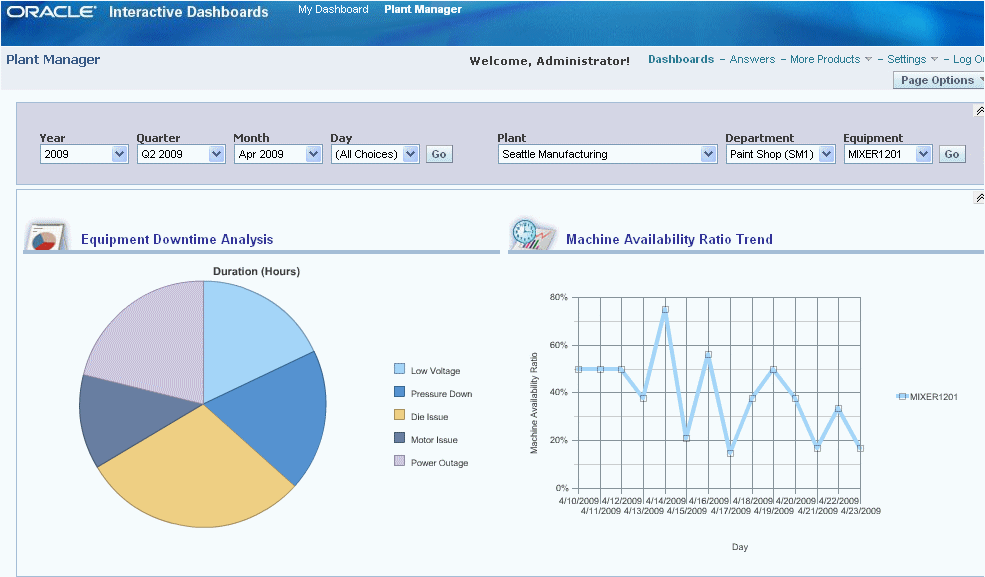Click the Machine Availability Ratio Trend clock icon

(533, 235)
